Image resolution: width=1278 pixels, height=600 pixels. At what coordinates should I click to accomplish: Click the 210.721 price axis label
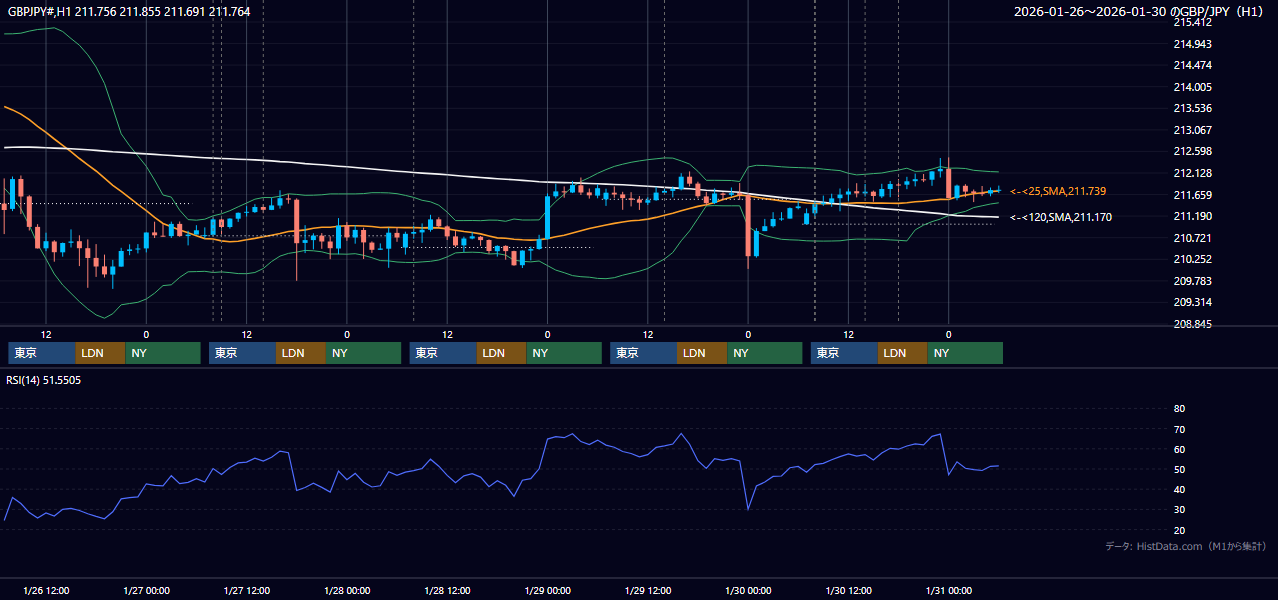click(1192, 238)
